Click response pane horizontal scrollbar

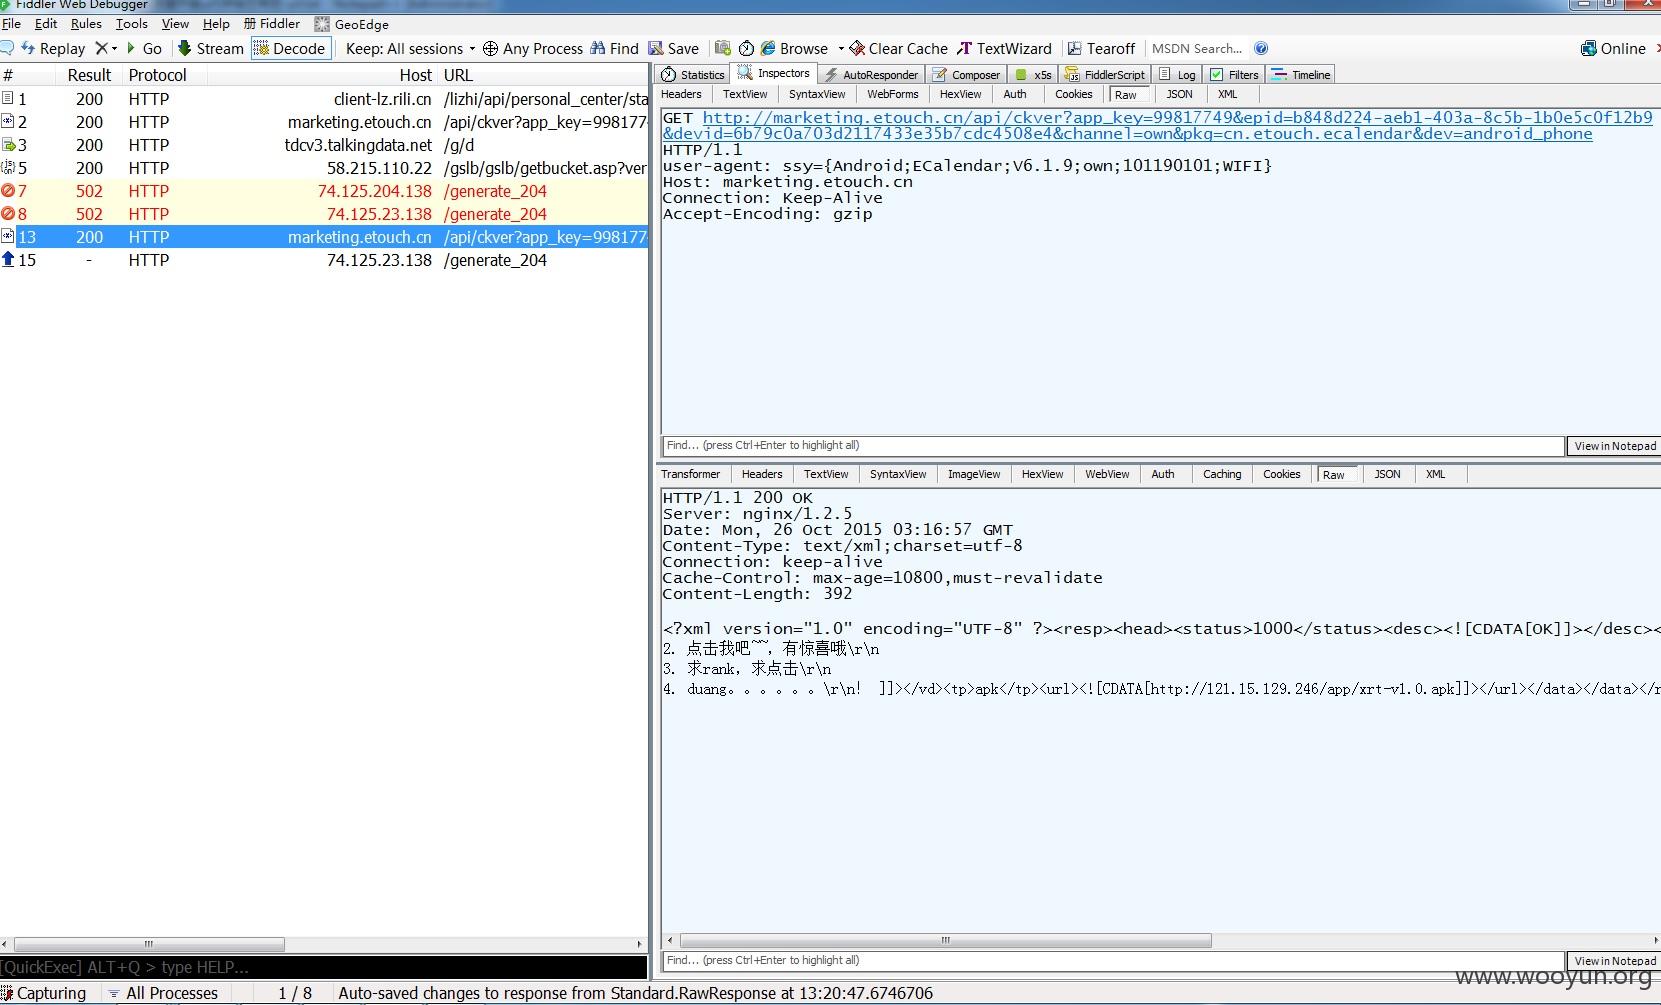click(x=945, y=941)
